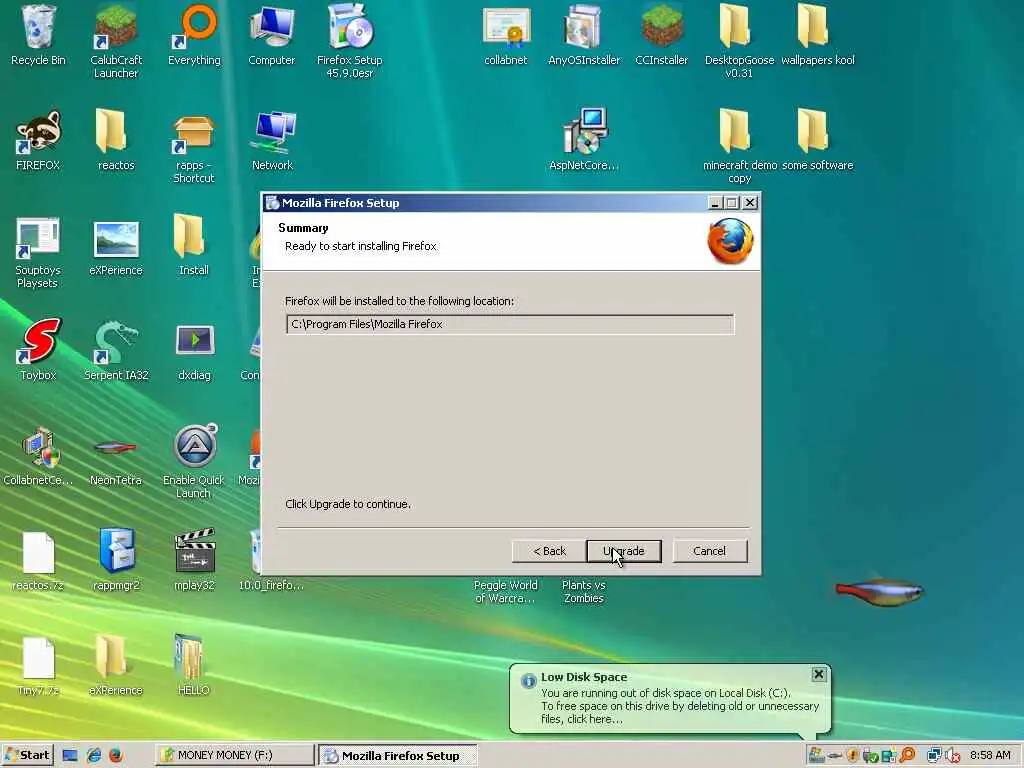
Task: Click the install location path field
Action: point(509,324)
